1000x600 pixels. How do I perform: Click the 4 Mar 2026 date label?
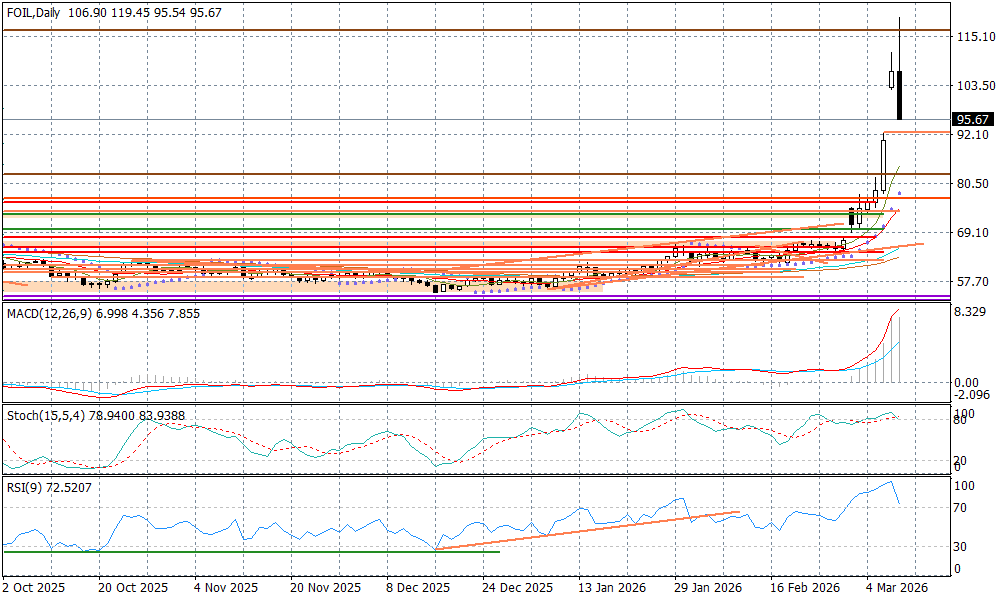(x=896, y=588)
